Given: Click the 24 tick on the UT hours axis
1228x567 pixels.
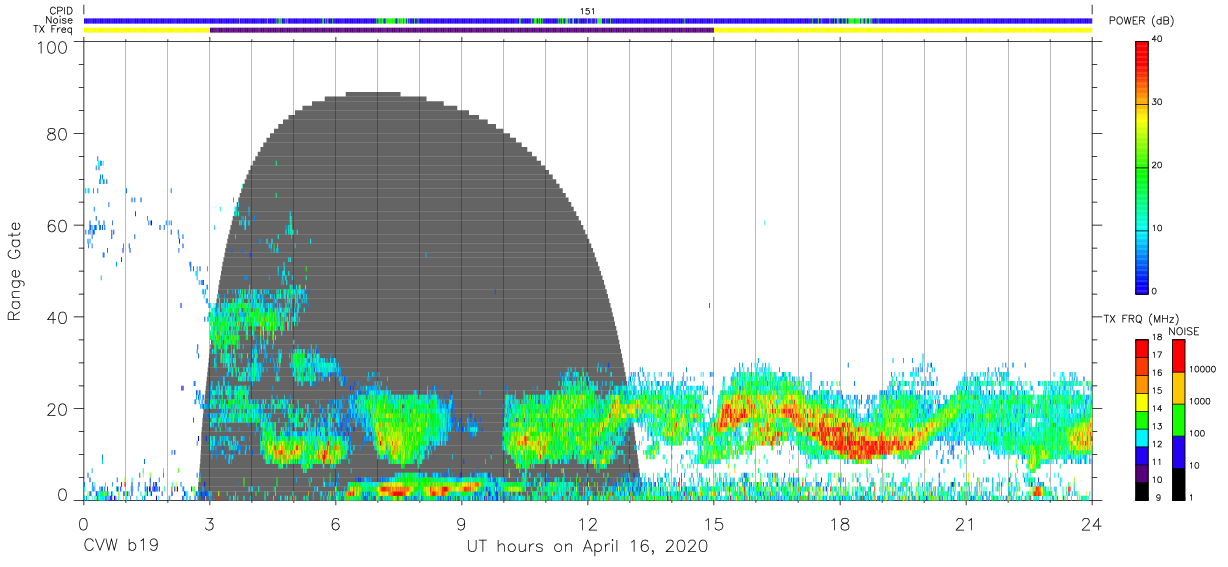Looking at the screenshot, I should [1091, 524].
